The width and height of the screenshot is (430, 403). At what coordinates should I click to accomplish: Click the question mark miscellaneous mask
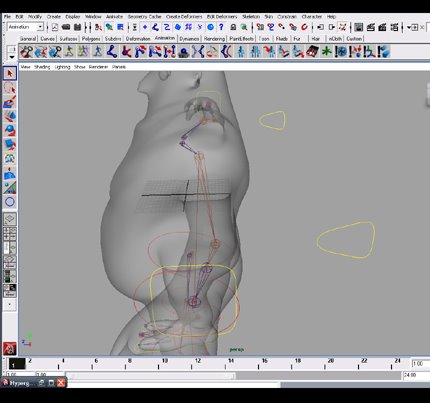[x=221, y=27]
